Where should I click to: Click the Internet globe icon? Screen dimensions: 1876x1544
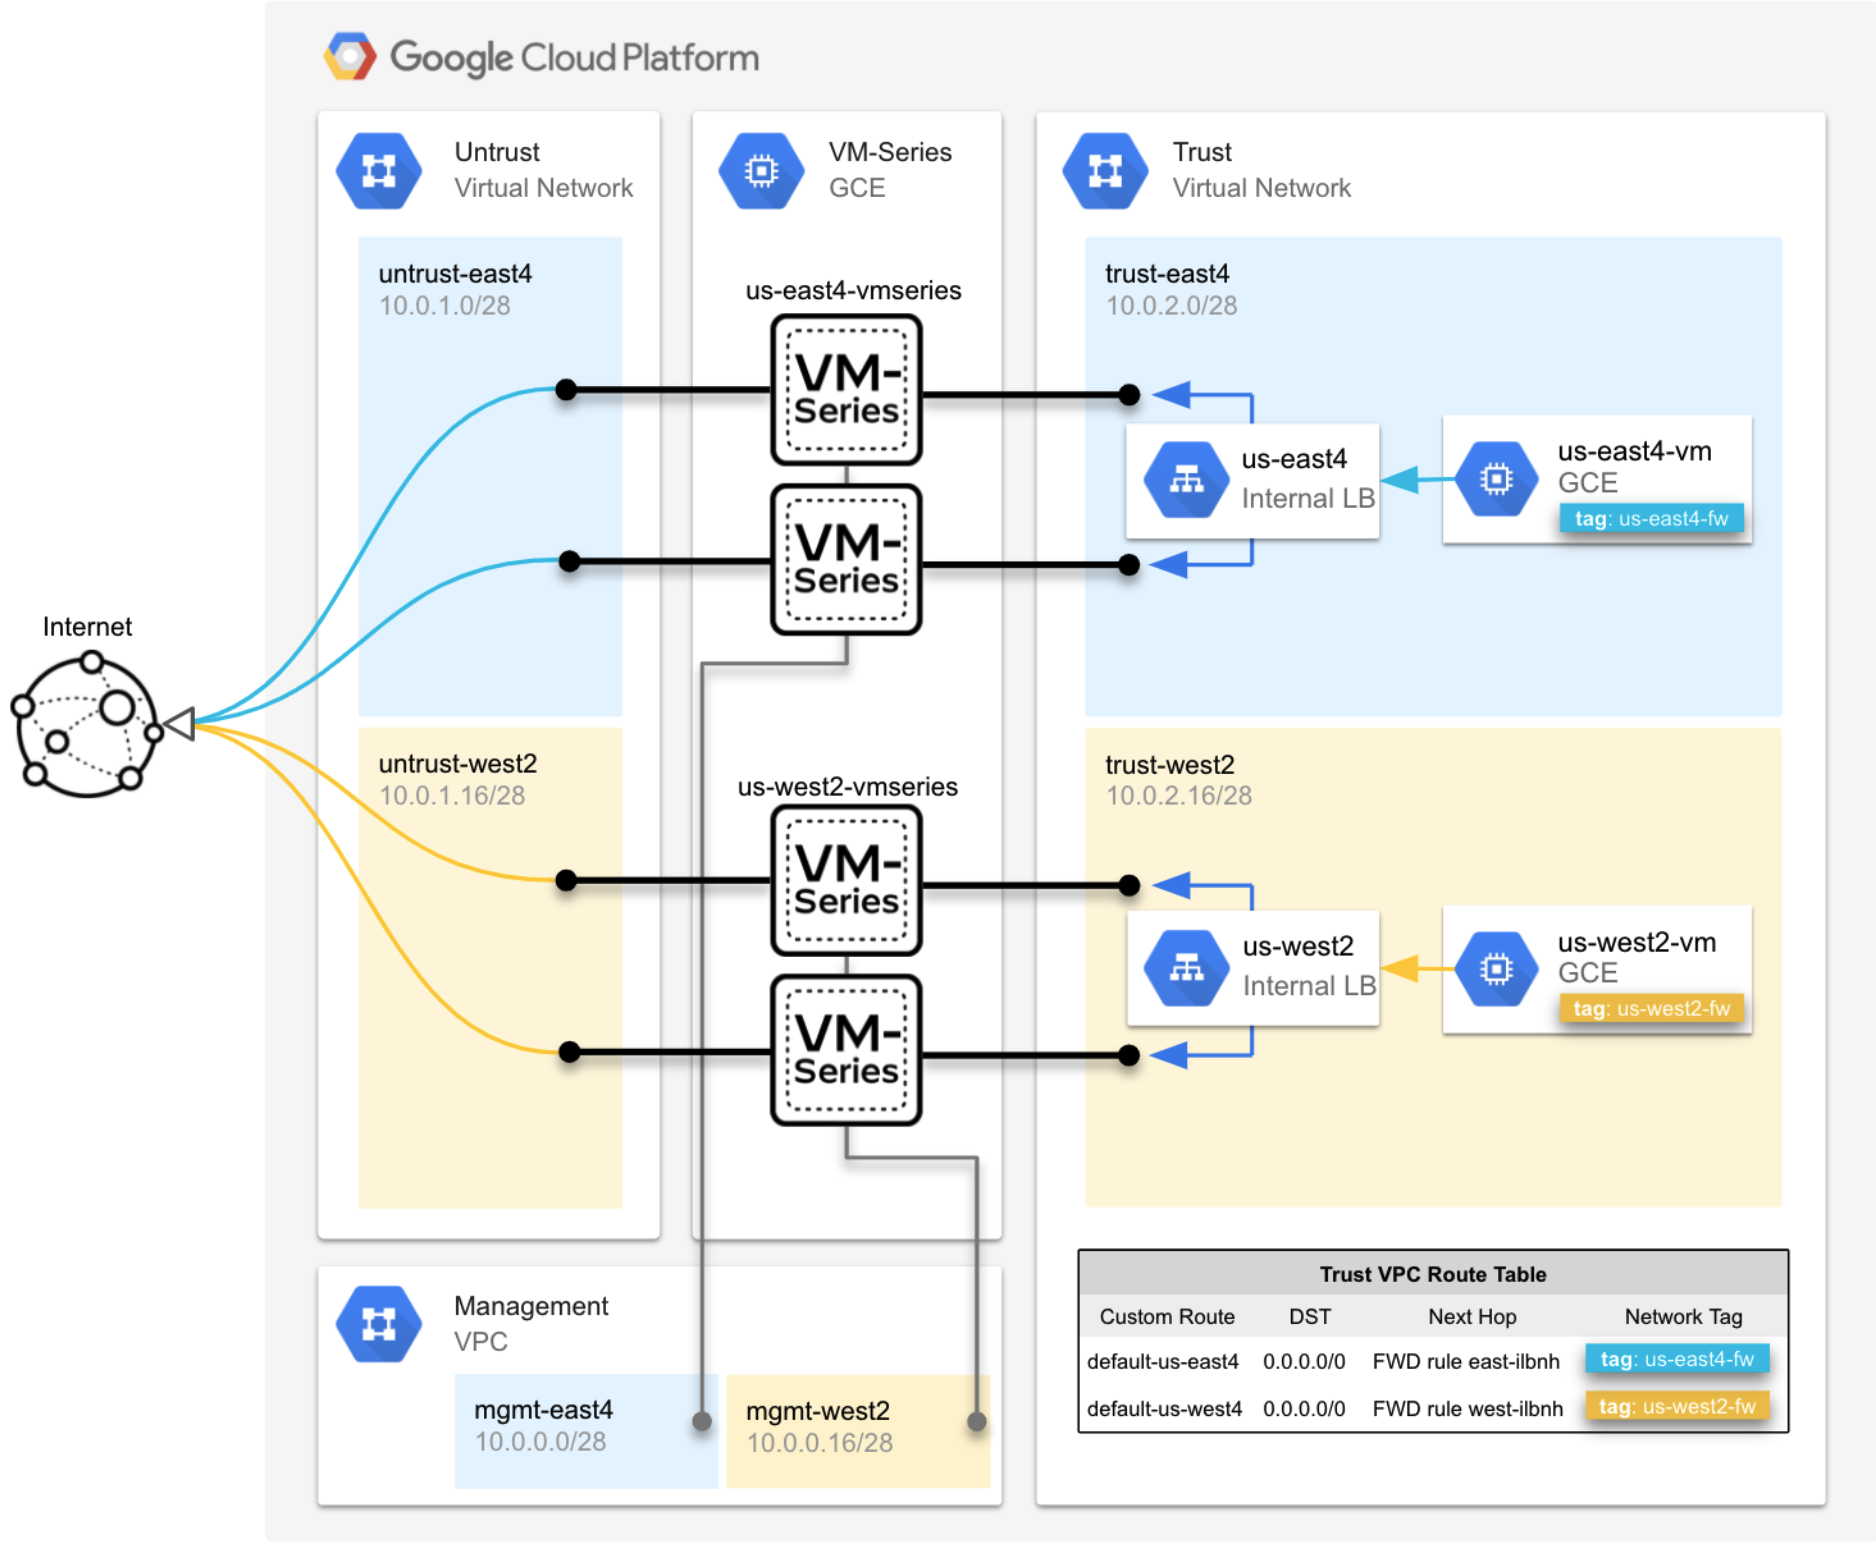pyautogui.click(x=87, y=724)
